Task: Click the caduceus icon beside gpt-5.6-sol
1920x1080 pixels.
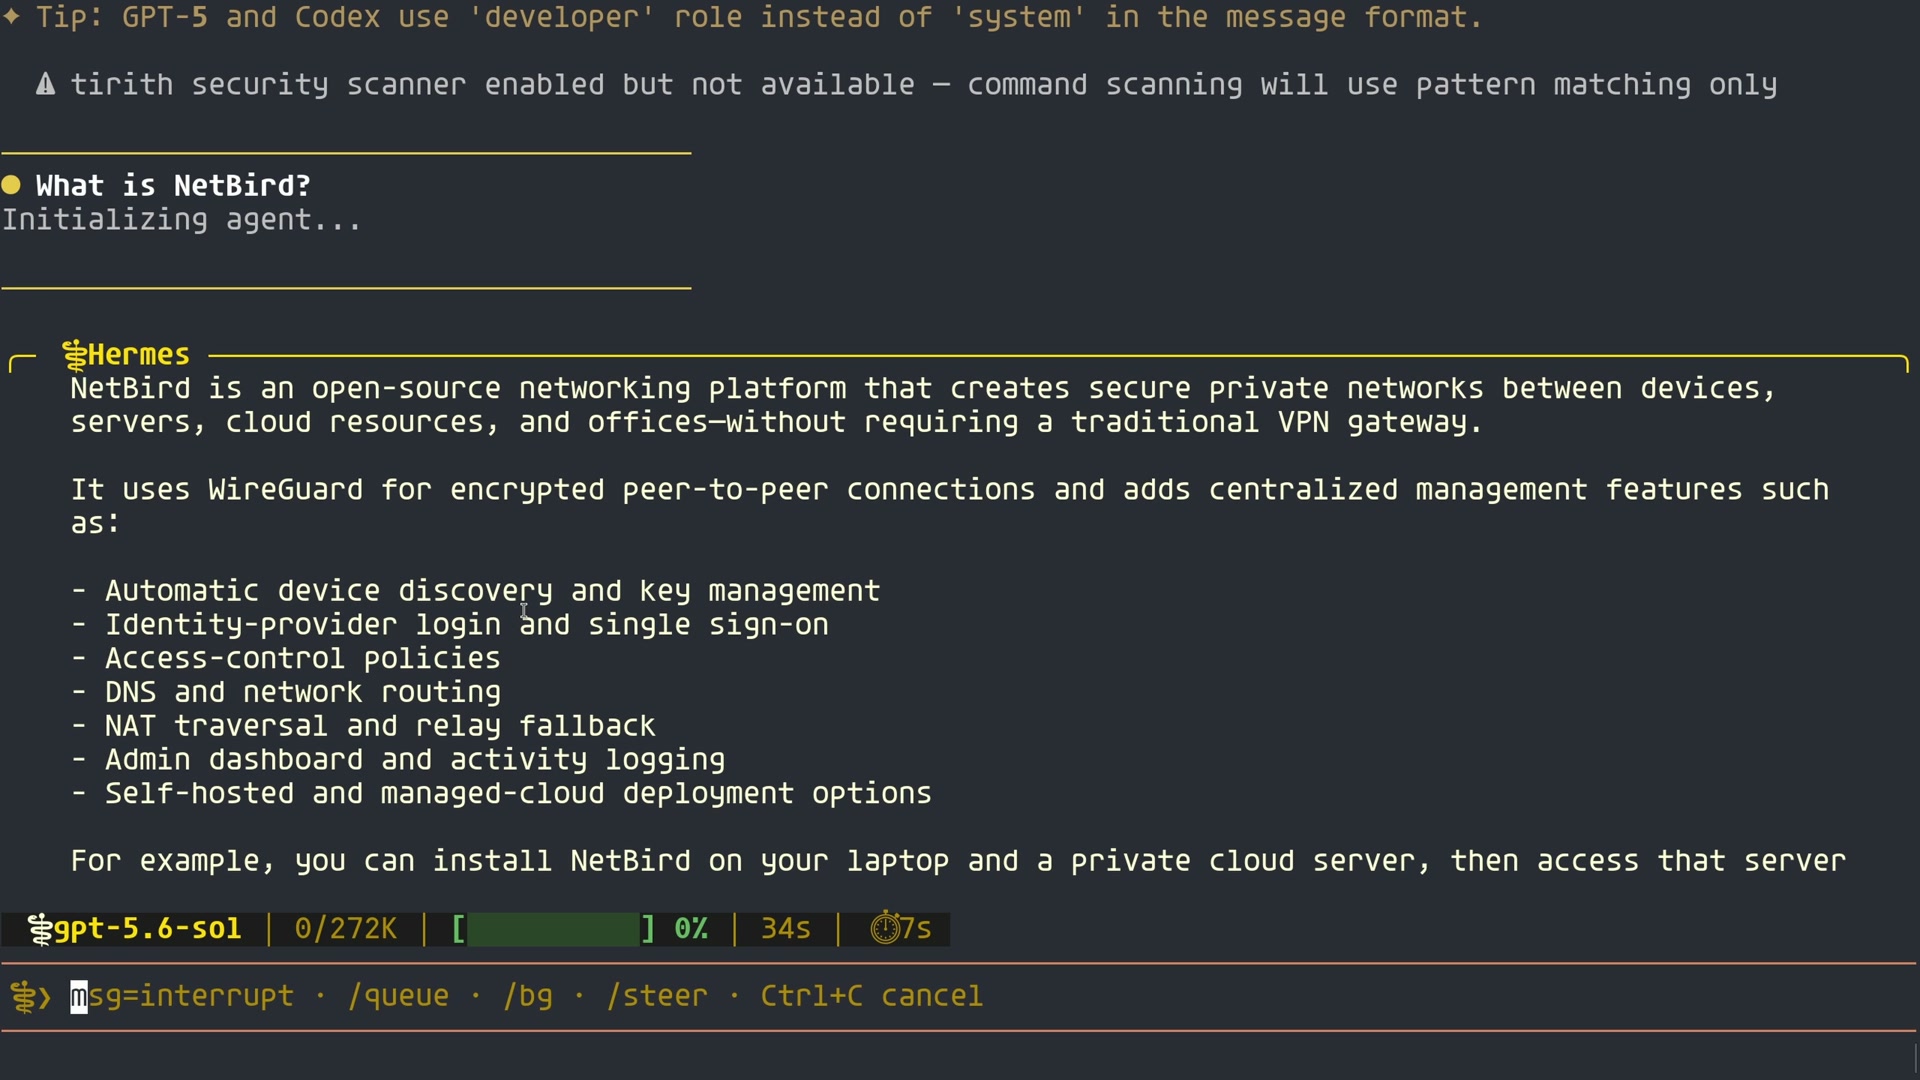Action: point(40,929)
